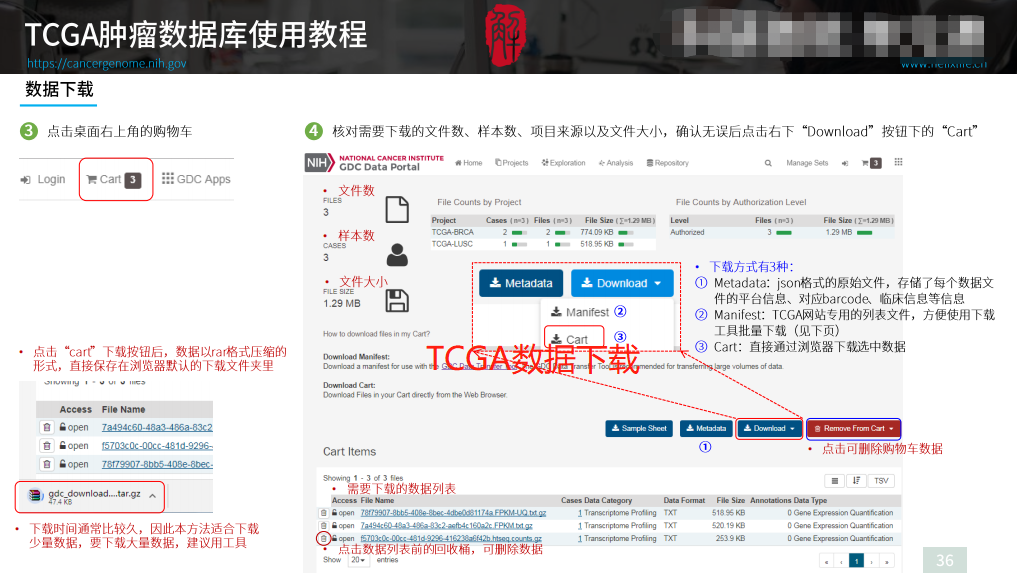Image resolution: width=1017 pixels, height=573 pixels.
Task: Click the next page › button
Action: (x=872, y=561)
